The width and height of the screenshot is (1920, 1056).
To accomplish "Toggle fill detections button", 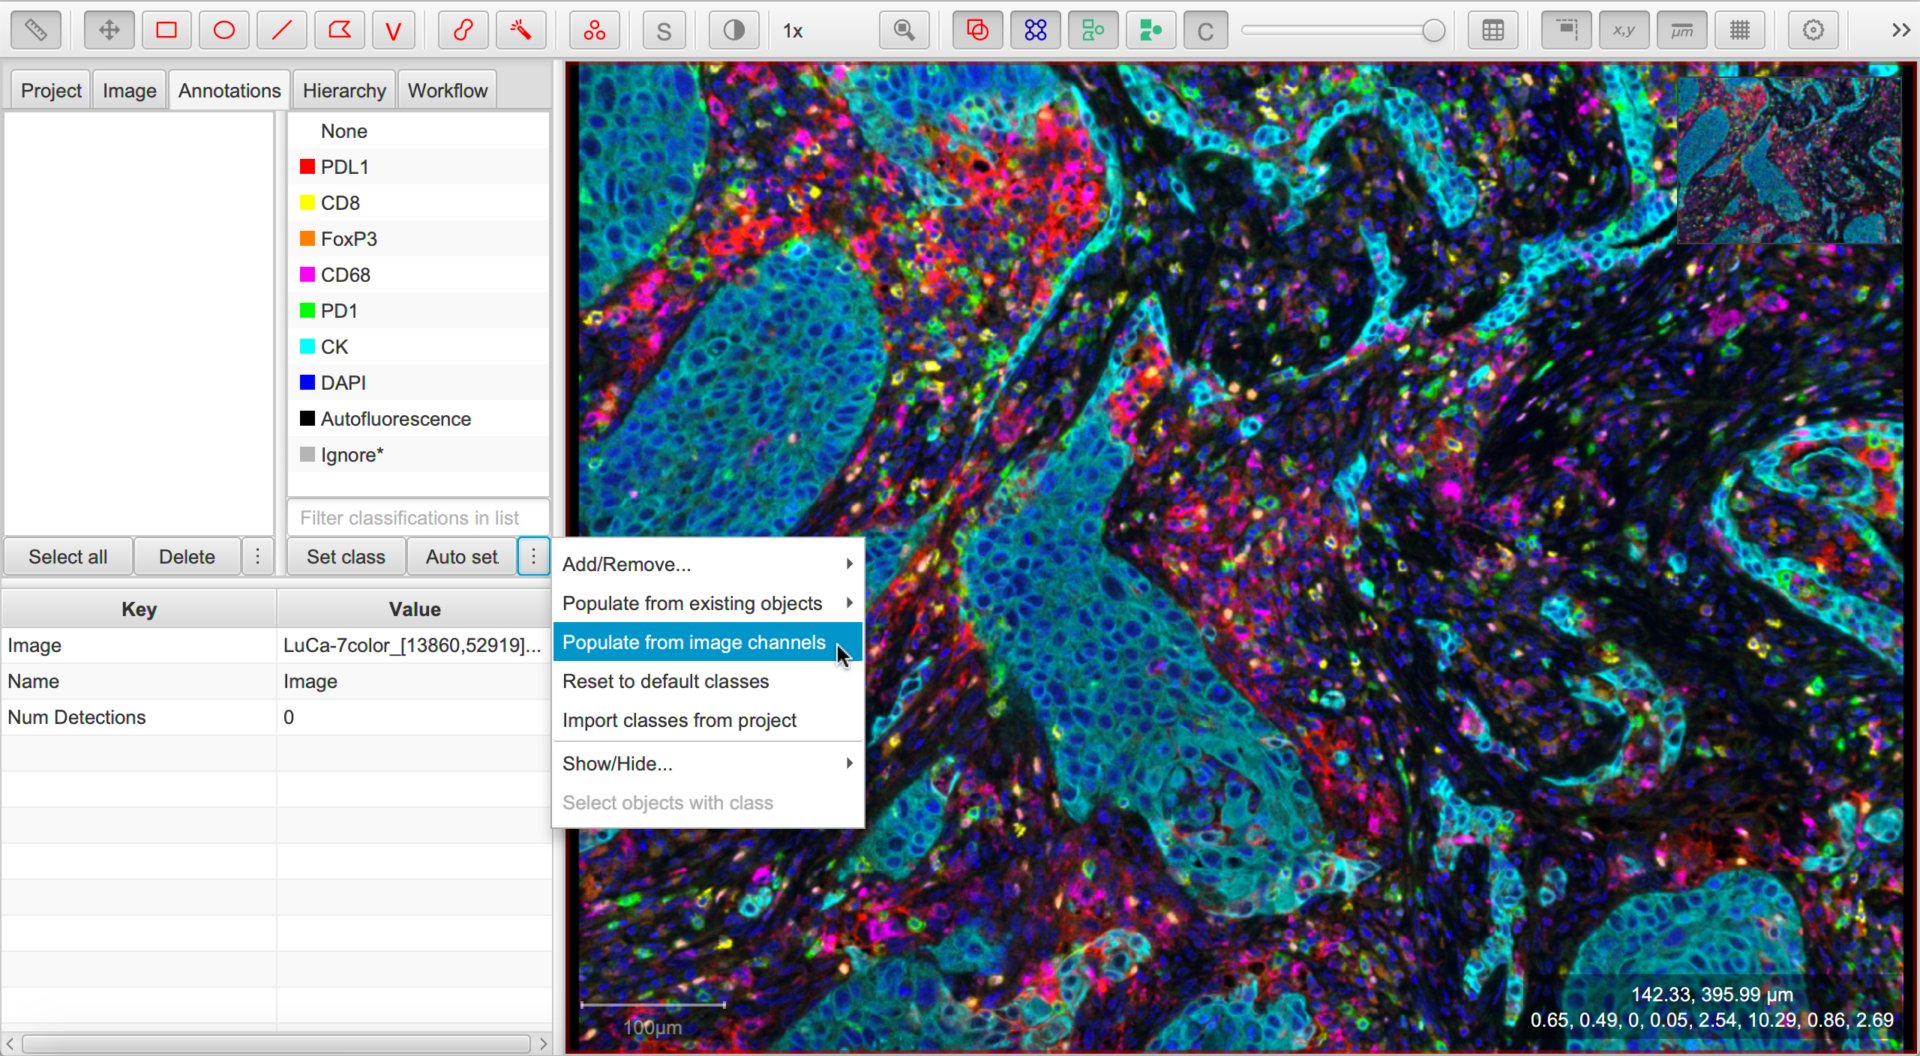I will [1150, 30].
